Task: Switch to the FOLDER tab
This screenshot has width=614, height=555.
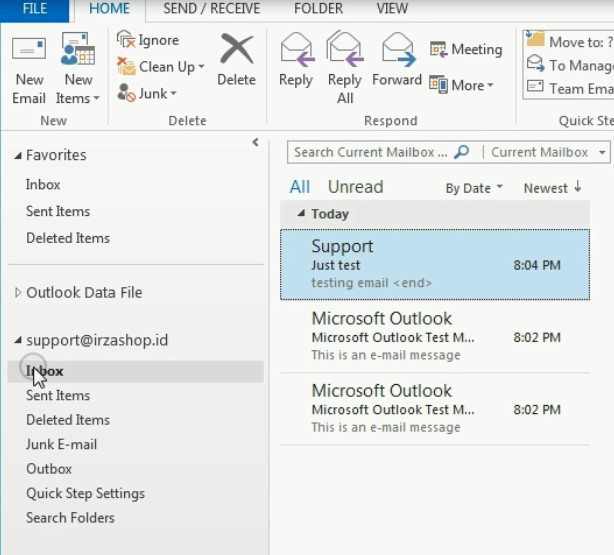Action: click(318, 9)
